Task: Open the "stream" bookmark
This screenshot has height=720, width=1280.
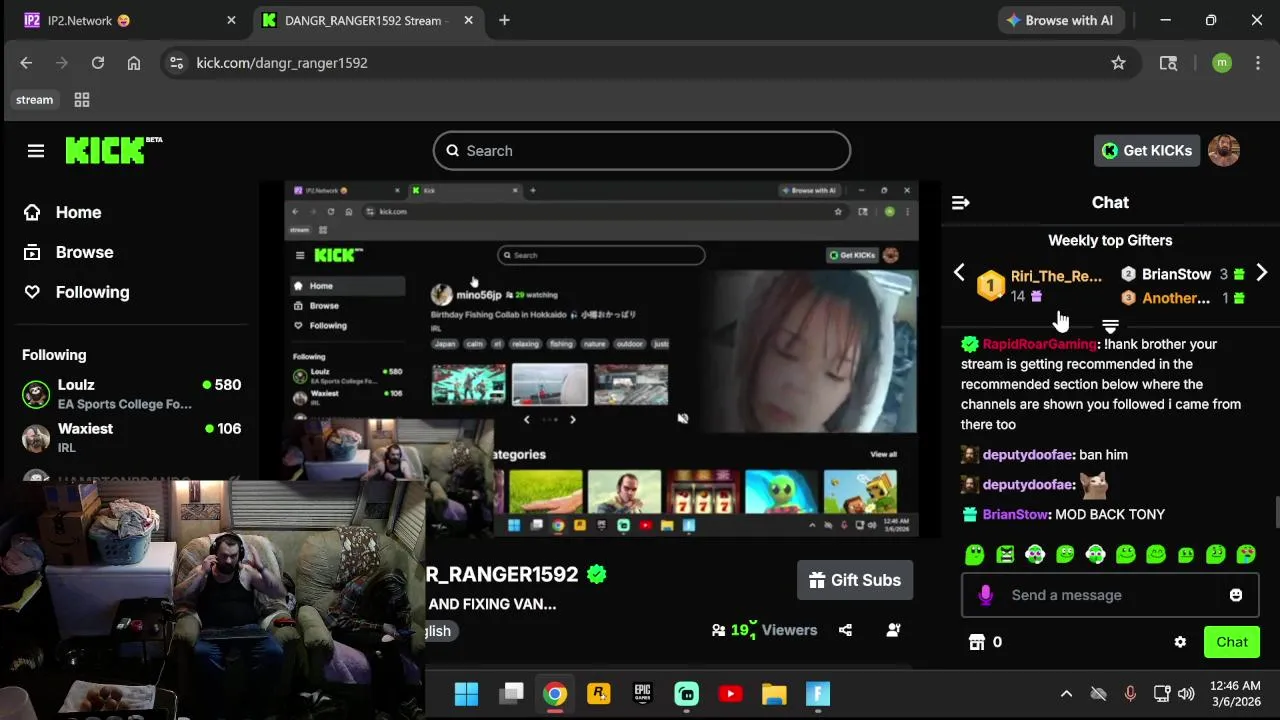Action: pos(34,100)
